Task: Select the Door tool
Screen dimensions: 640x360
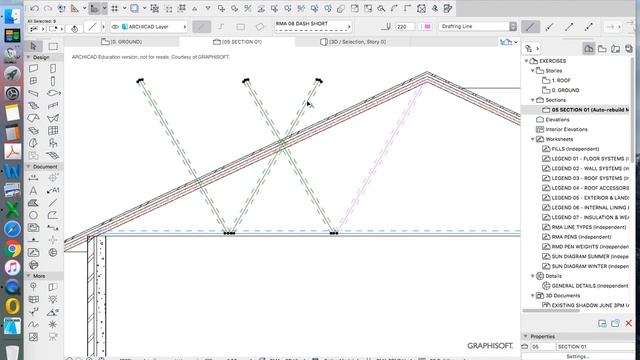Action: 53,69
